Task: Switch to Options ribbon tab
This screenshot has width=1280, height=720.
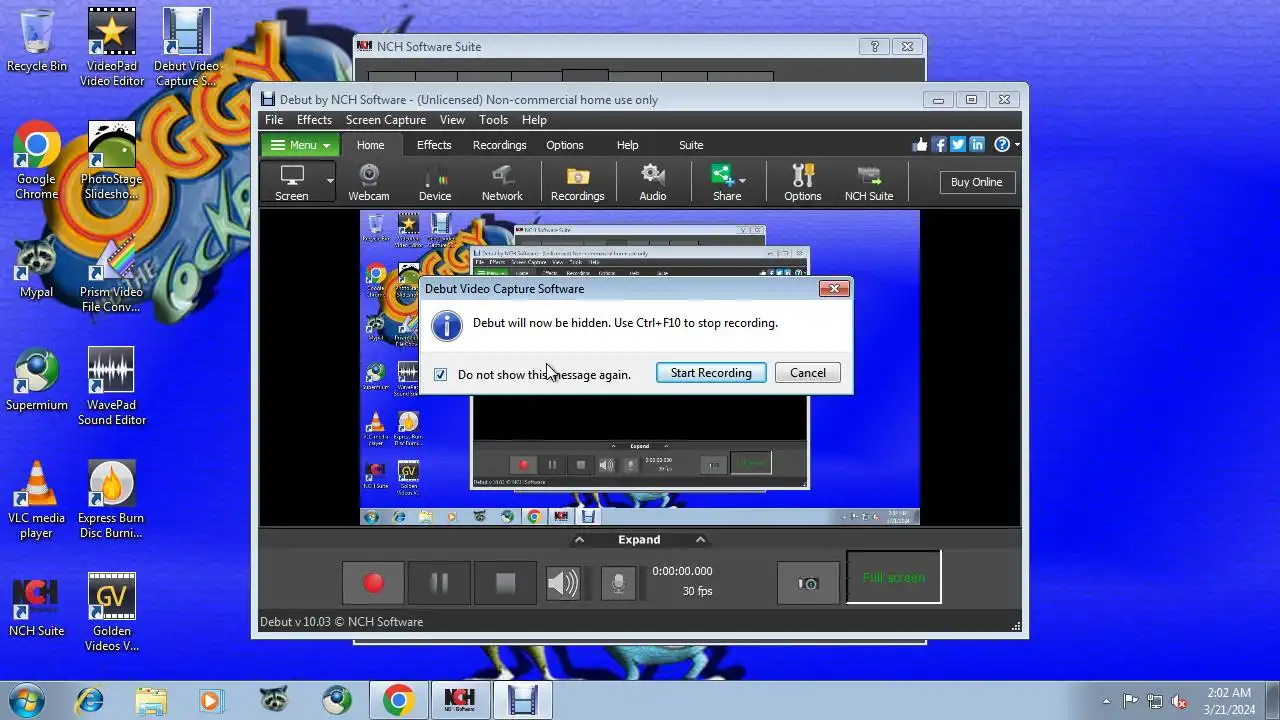Action: click(x=565, y=145)
